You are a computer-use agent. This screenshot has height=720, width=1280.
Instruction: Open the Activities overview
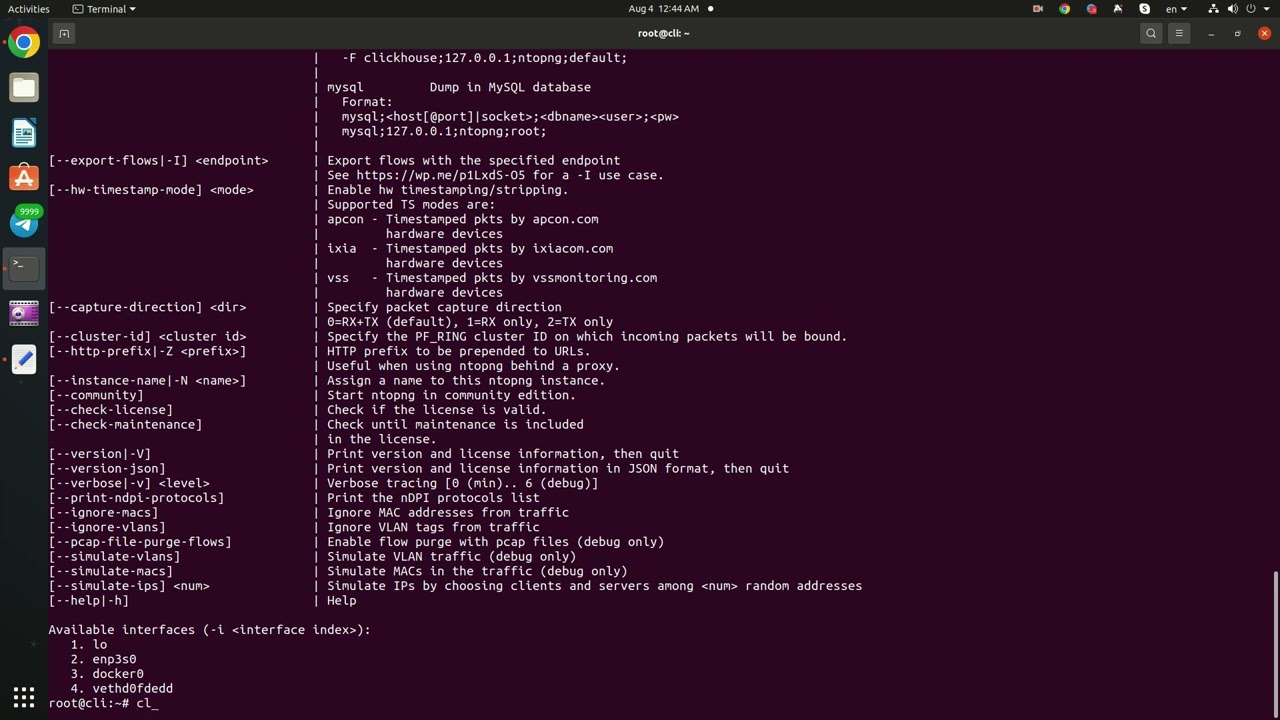(28, 9)
